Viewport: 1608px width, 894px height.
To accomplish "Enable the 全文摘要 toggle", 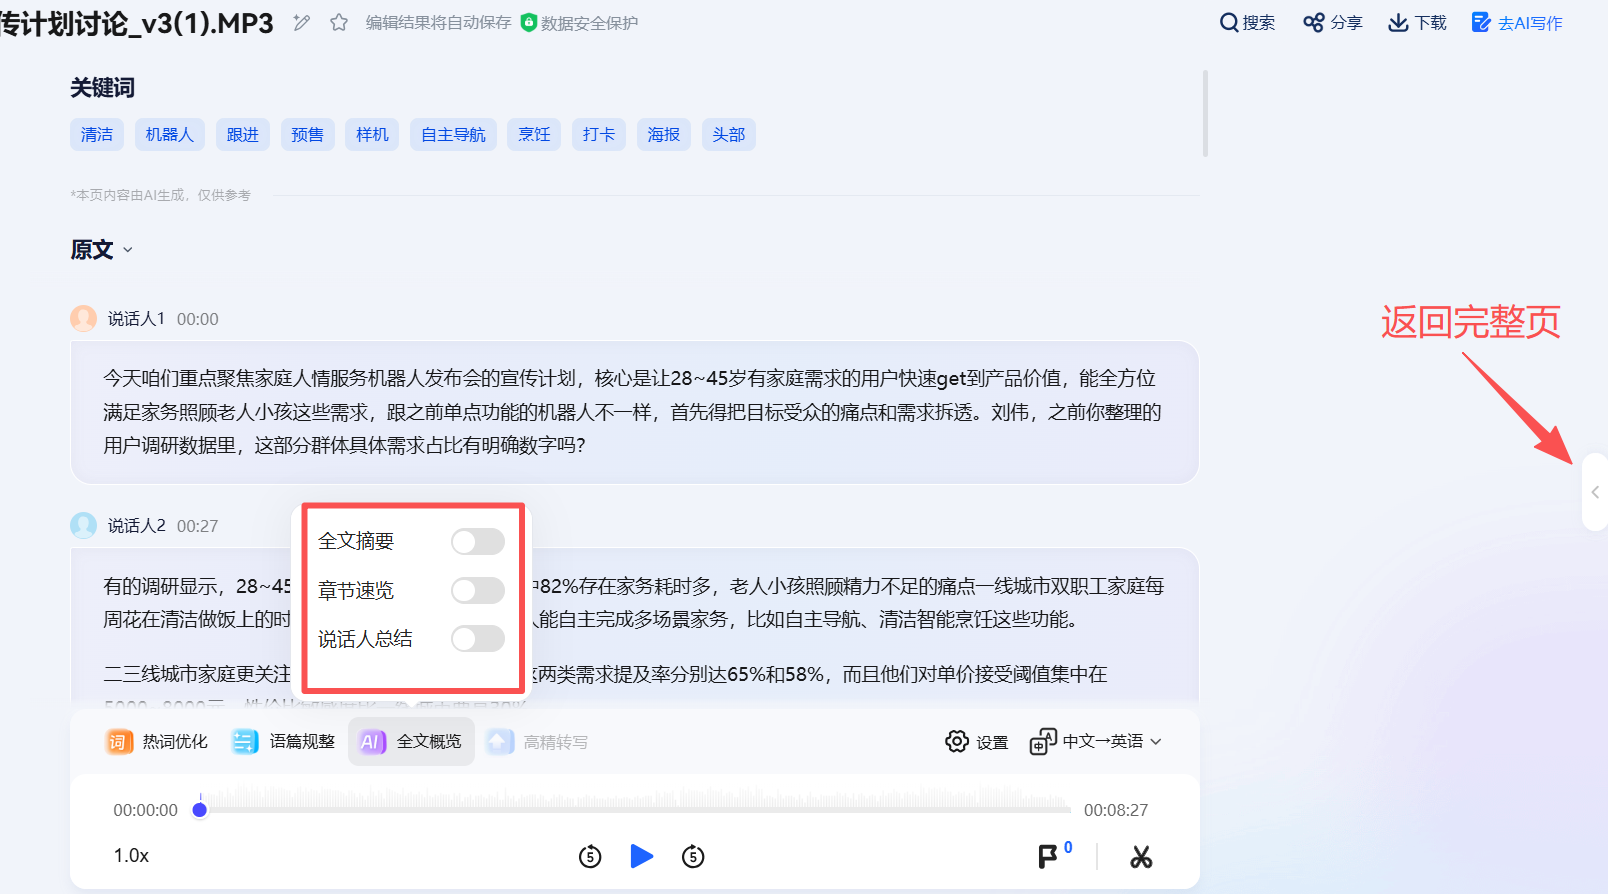I will click(x=477, y=541).
